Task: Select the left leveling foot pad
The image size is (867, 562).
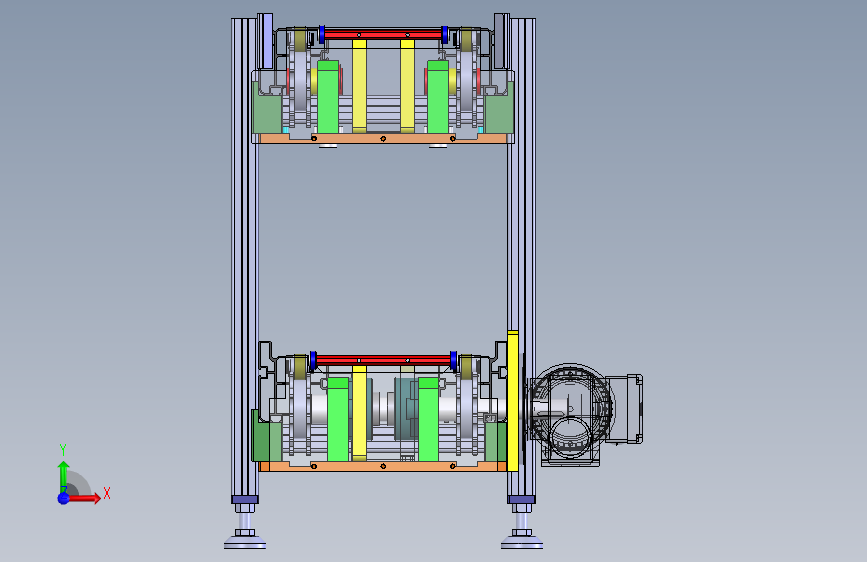Action: 245,542
